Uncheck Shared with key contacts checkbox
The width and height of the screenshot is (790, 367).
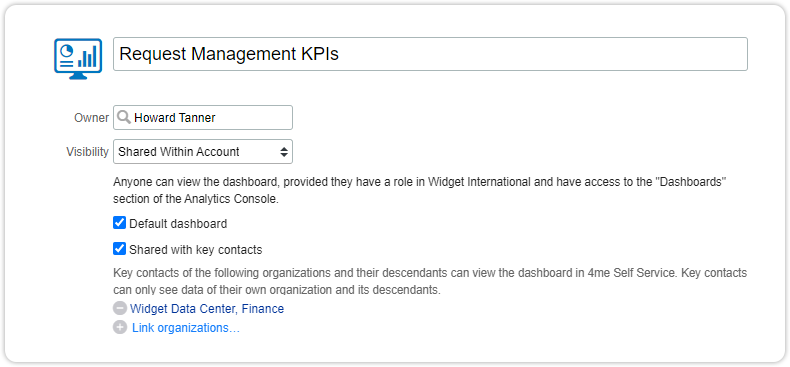click(119, 249)
